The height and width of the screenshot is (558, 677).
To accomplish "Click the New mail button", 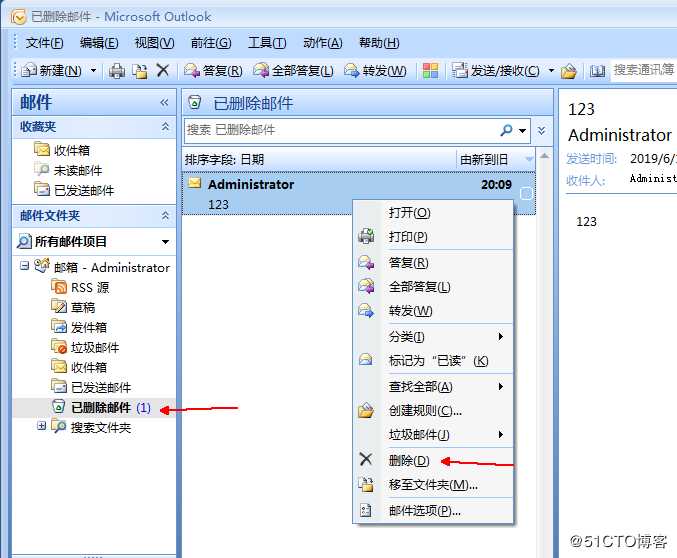I will coord(52,70).
